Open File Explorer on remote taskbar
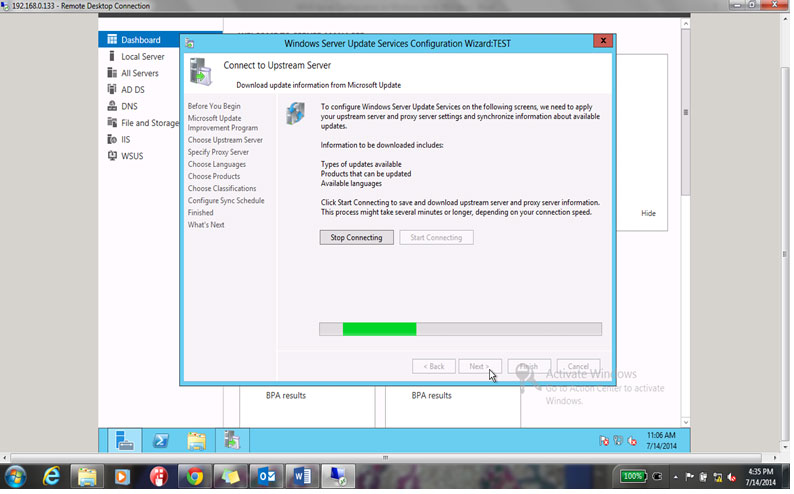This screenshot has width=794, height=494. pos(196,440)
